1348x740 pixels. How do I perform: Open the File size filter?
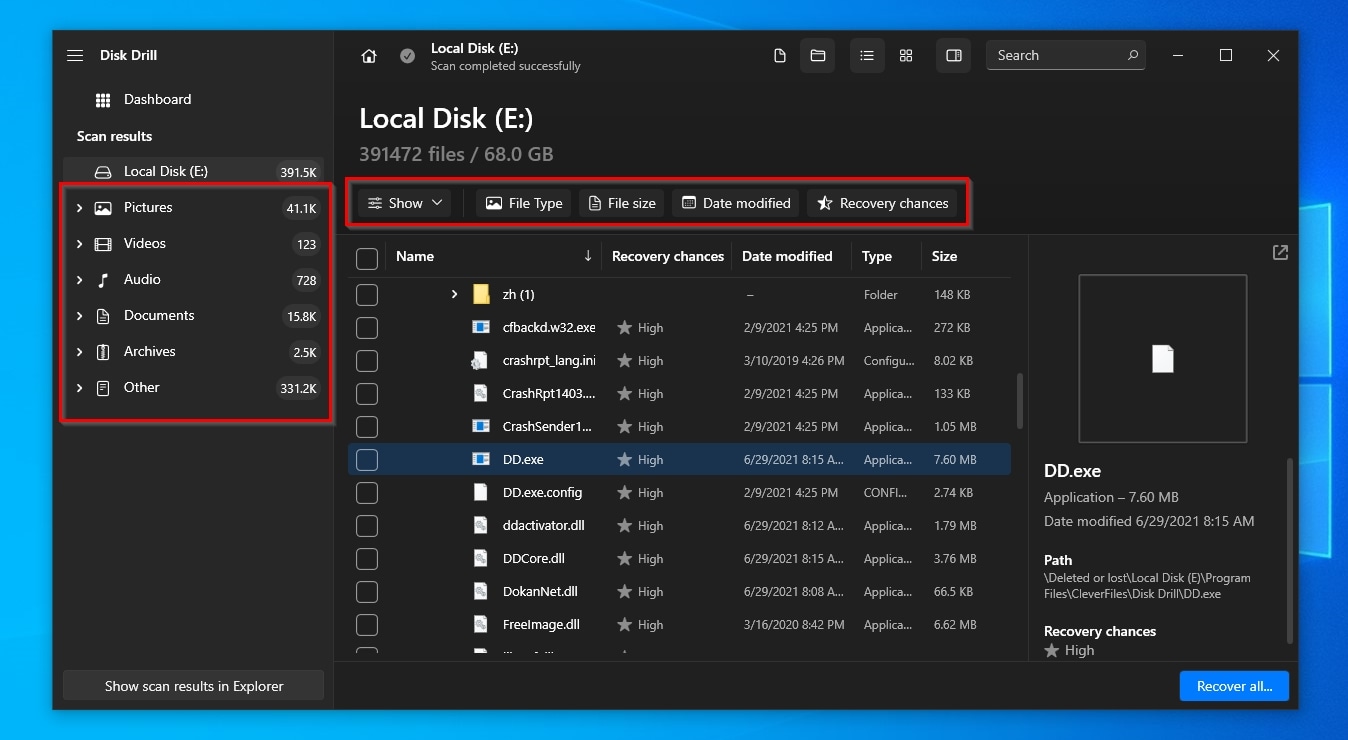622,203
